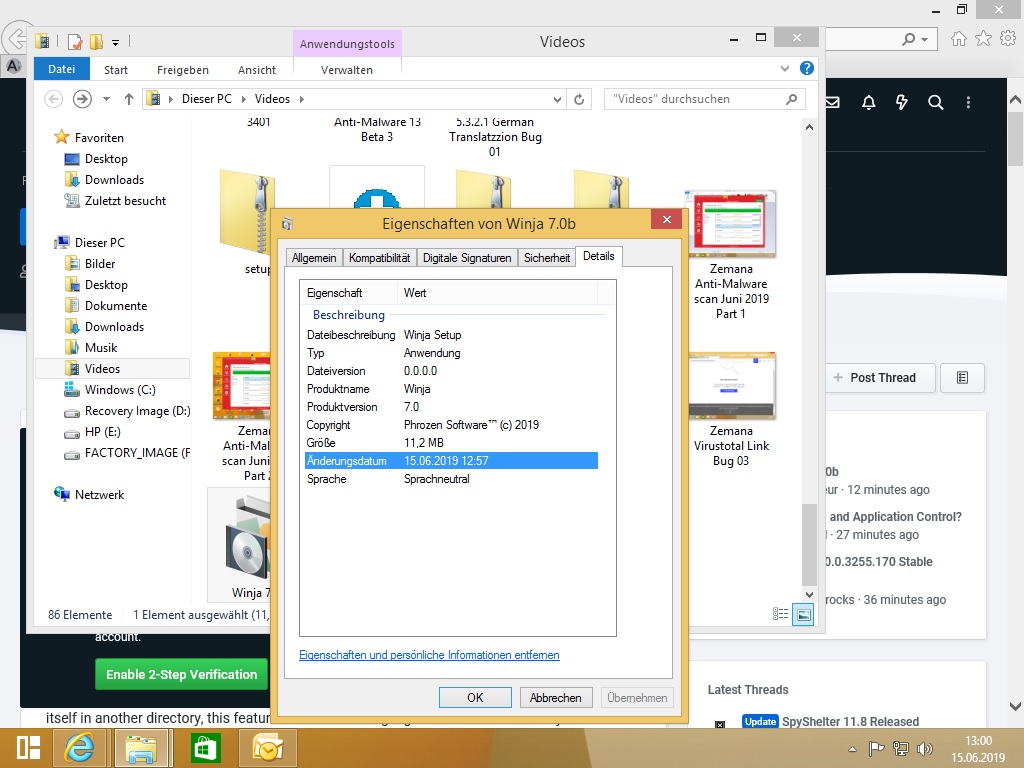Click the forum notification bell icon

[x=868, y=102]
